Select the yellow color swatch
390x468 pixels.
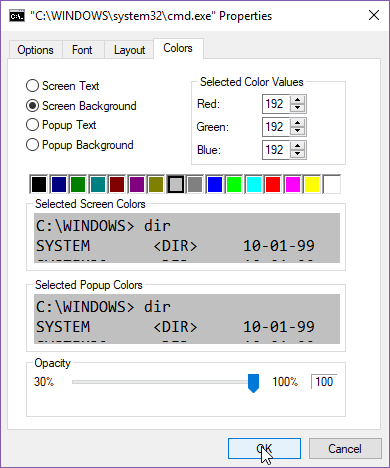click(312, 184)
